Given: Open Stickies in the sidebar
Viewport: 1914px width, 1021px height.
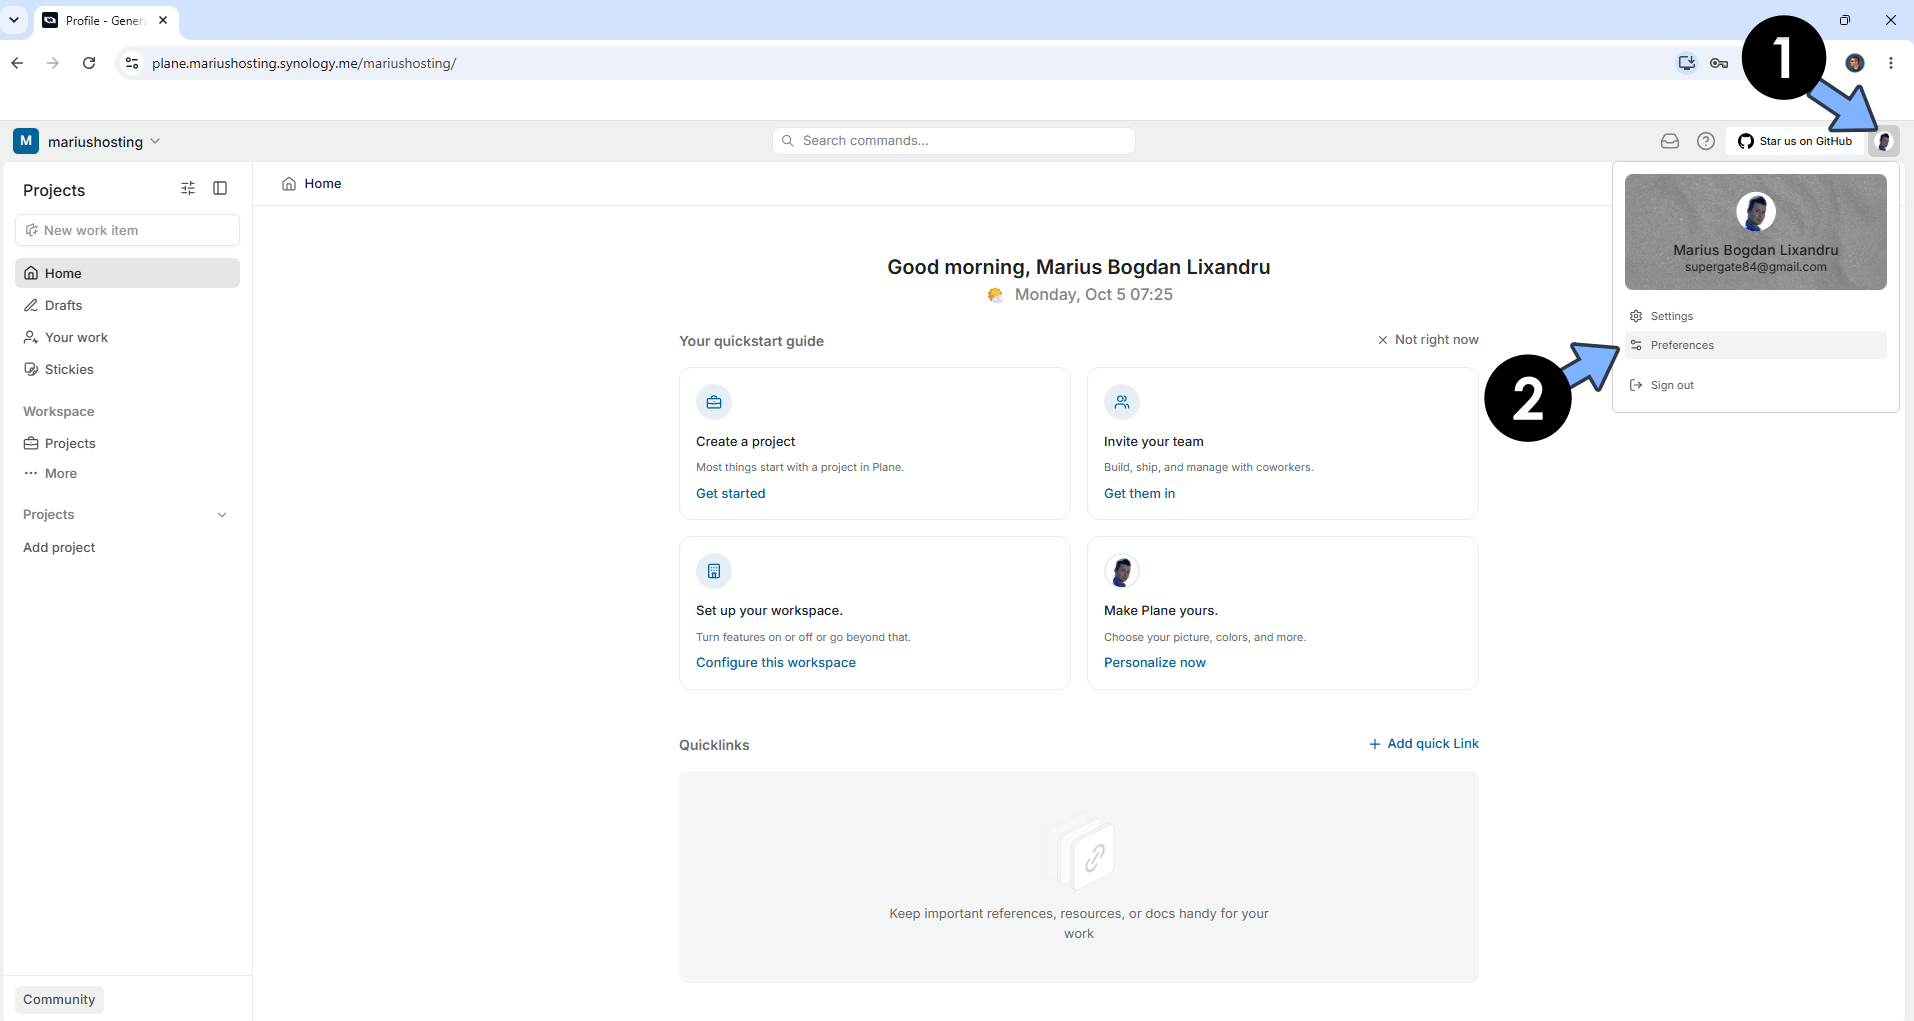Looking at the screenshot, I should pyautogui.click(x=127, y=369).
